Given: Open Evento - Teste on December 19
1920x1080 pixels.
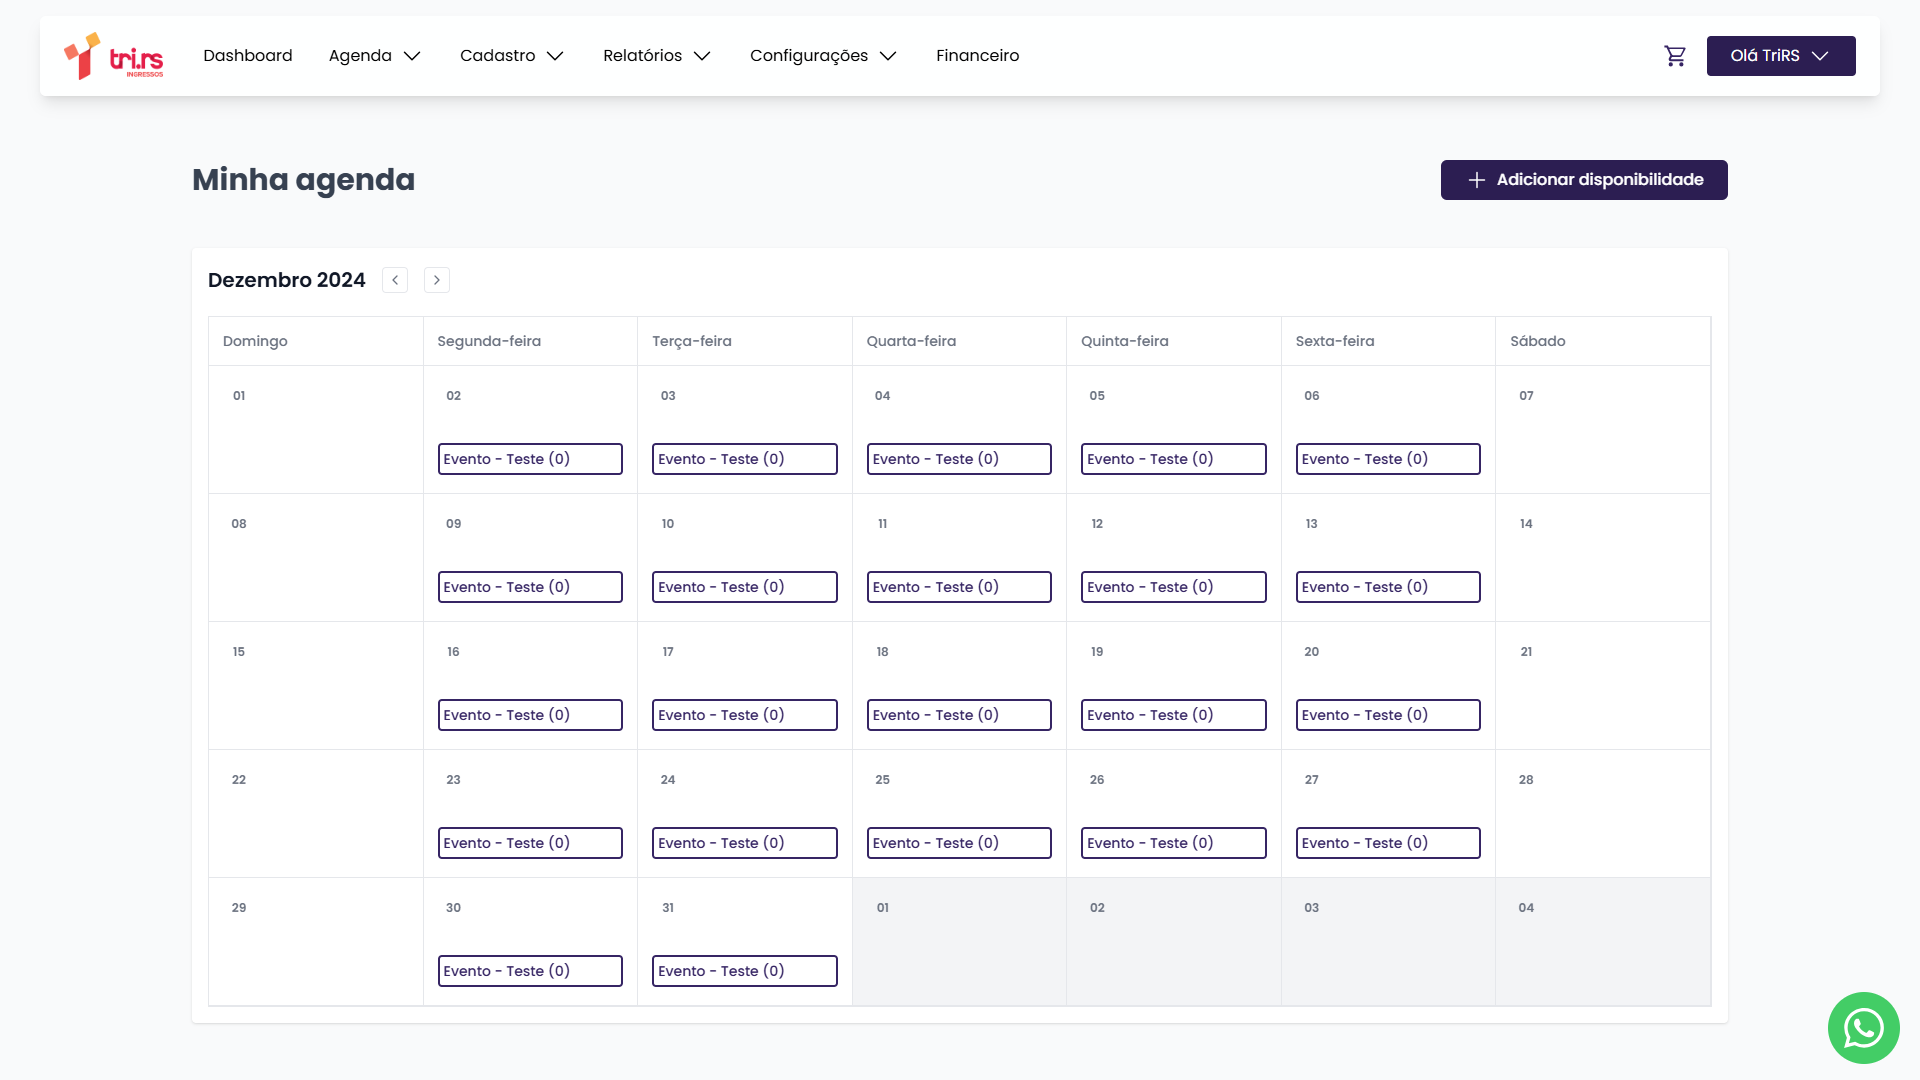Looking at the screenshot, I should tap(1173, 715).
